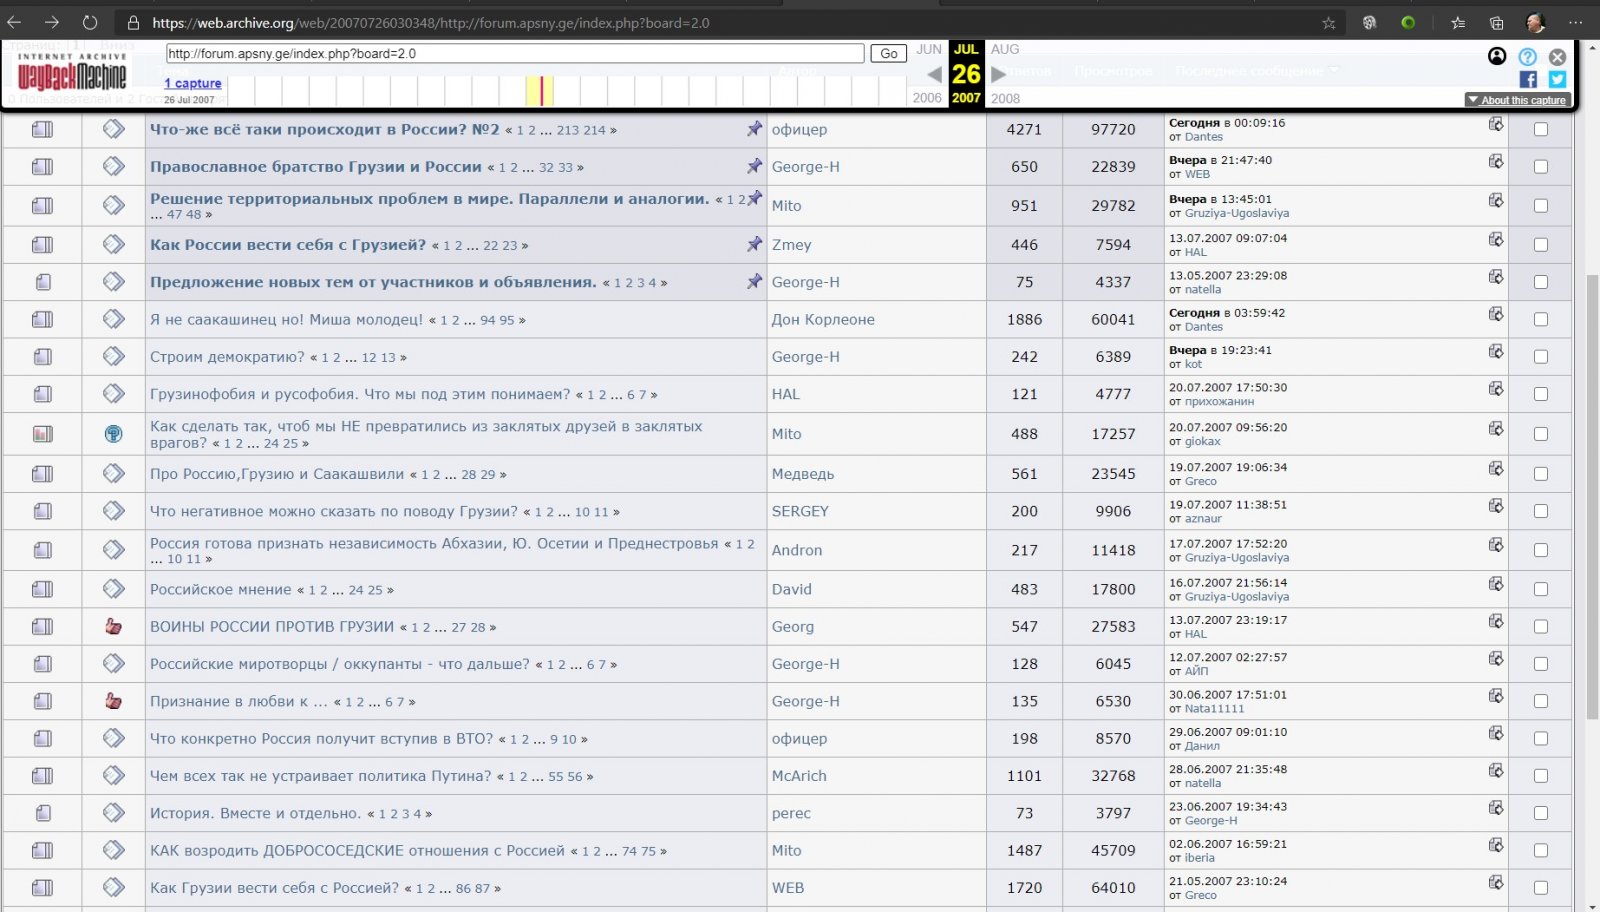Open topic Как России вести себя с Грузией?

tap(288, 245)
